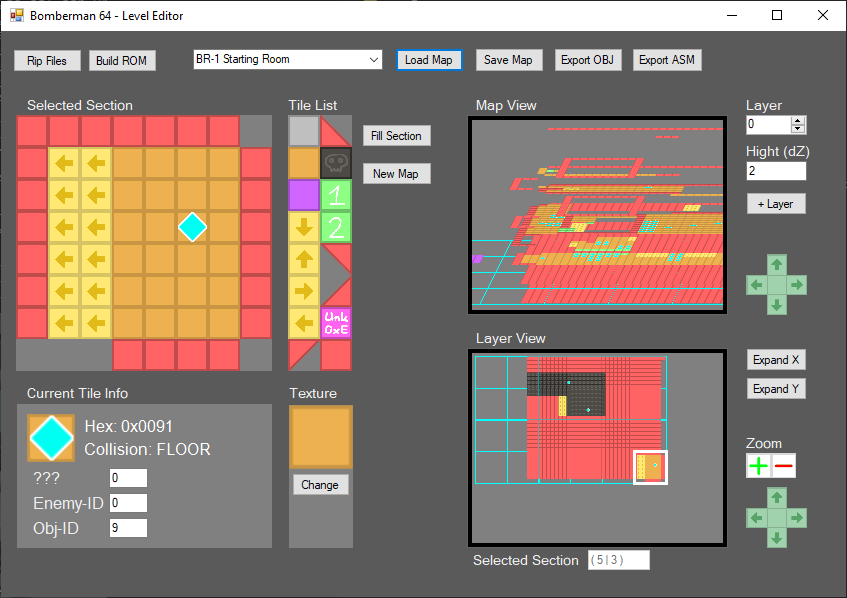Select the pink Unk 0xE tile
The image size is (847, 598).
[336, 322]
